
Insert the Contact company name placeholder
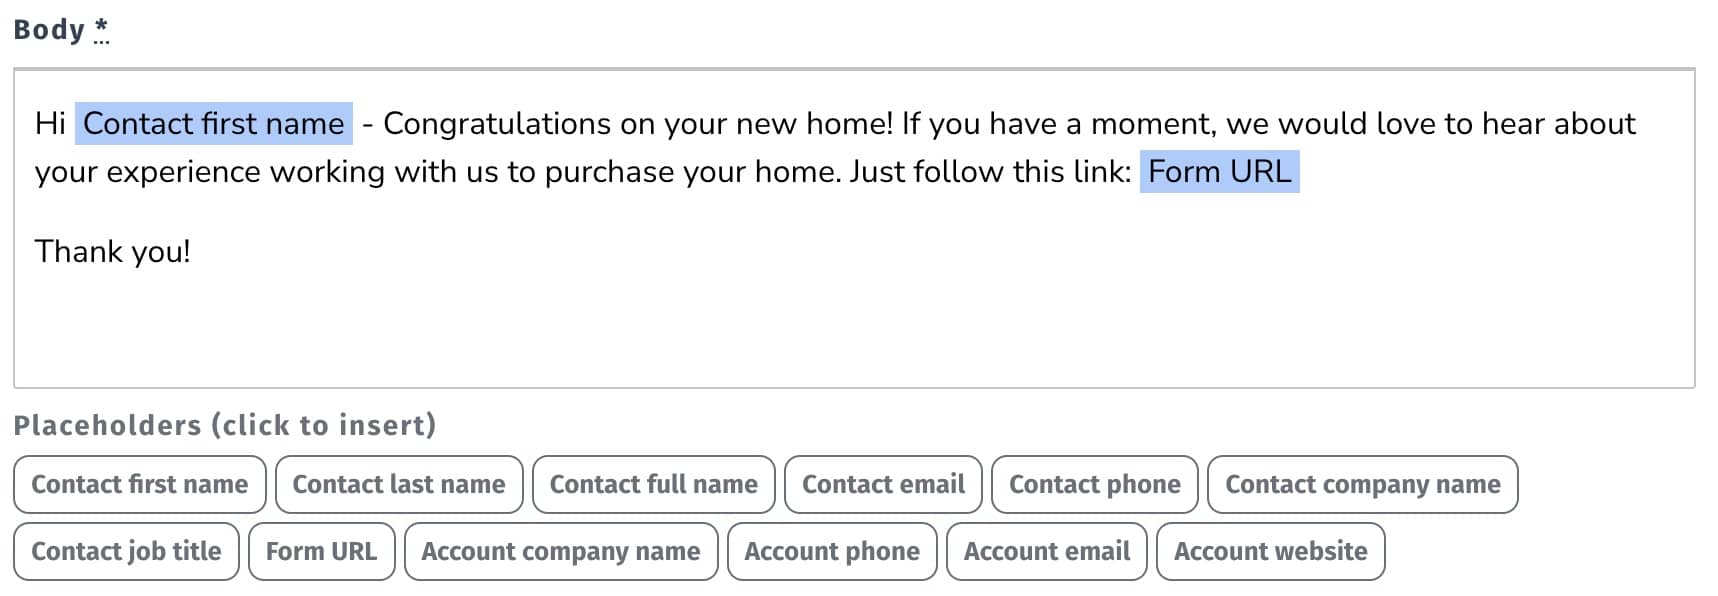(1362, 485)
